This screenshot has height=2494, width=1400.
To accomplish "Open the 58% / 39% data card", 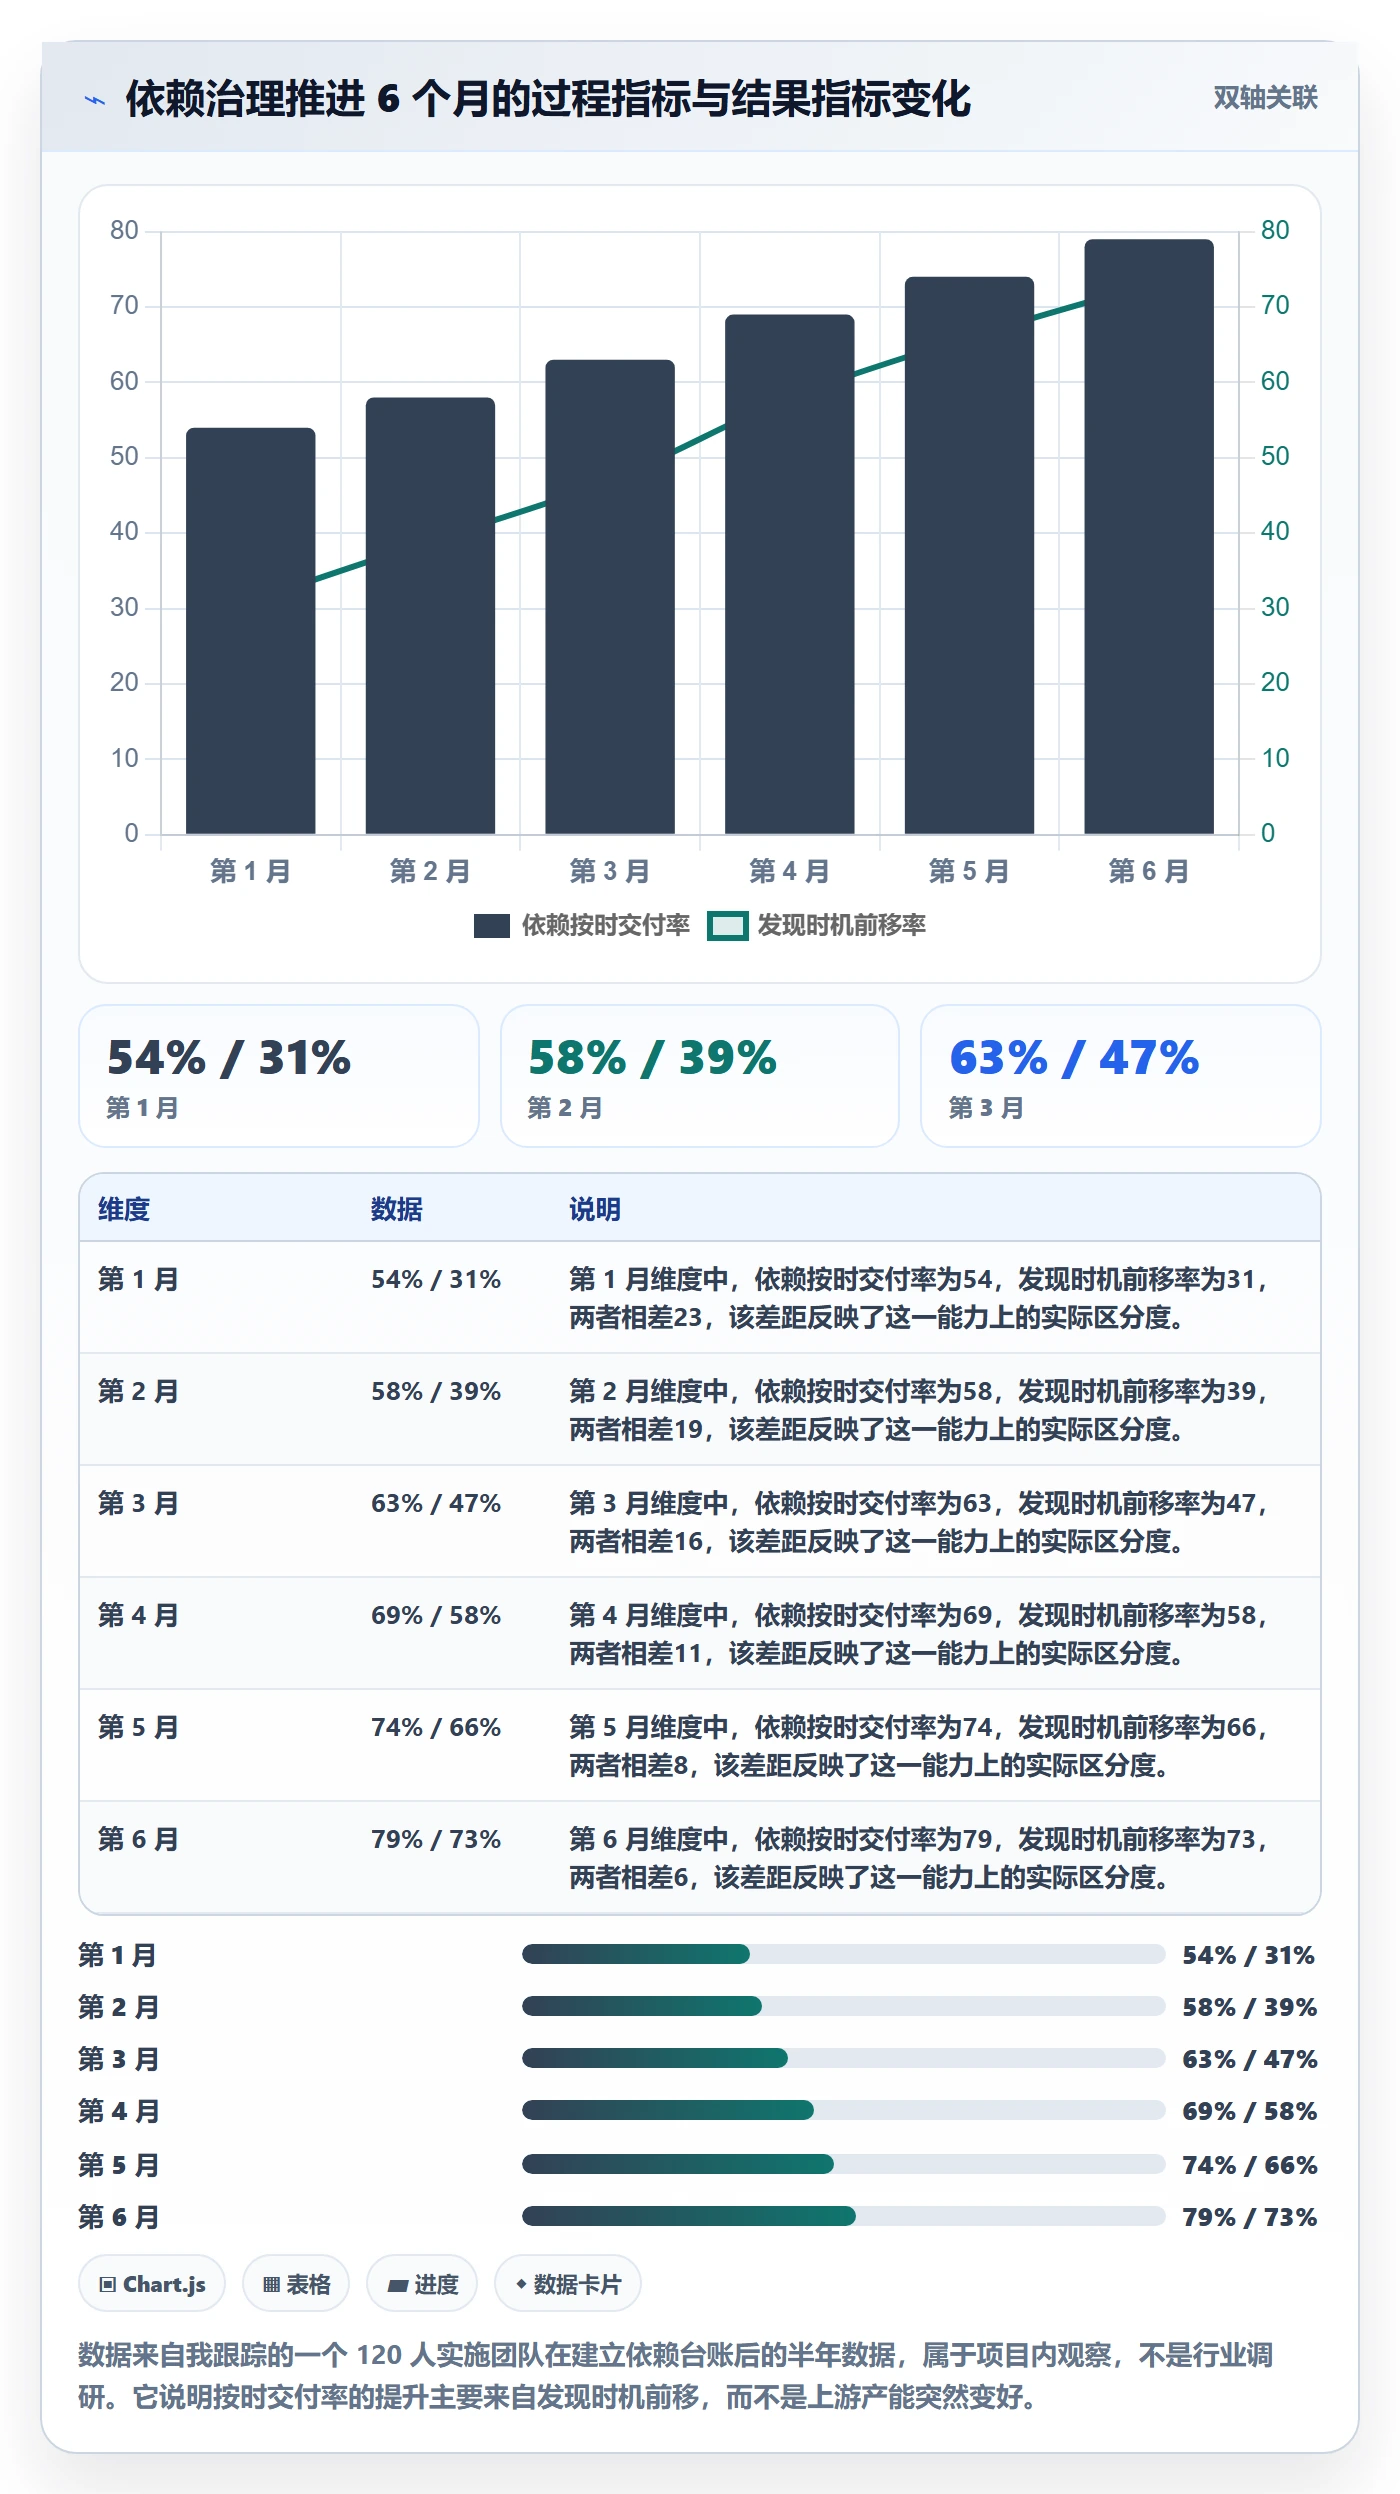I will [x=700, y=1076].
